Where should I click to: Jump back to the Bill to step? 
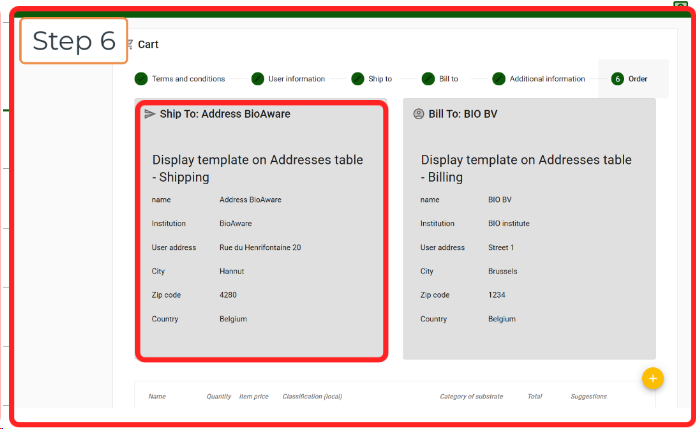click(428, 78)
